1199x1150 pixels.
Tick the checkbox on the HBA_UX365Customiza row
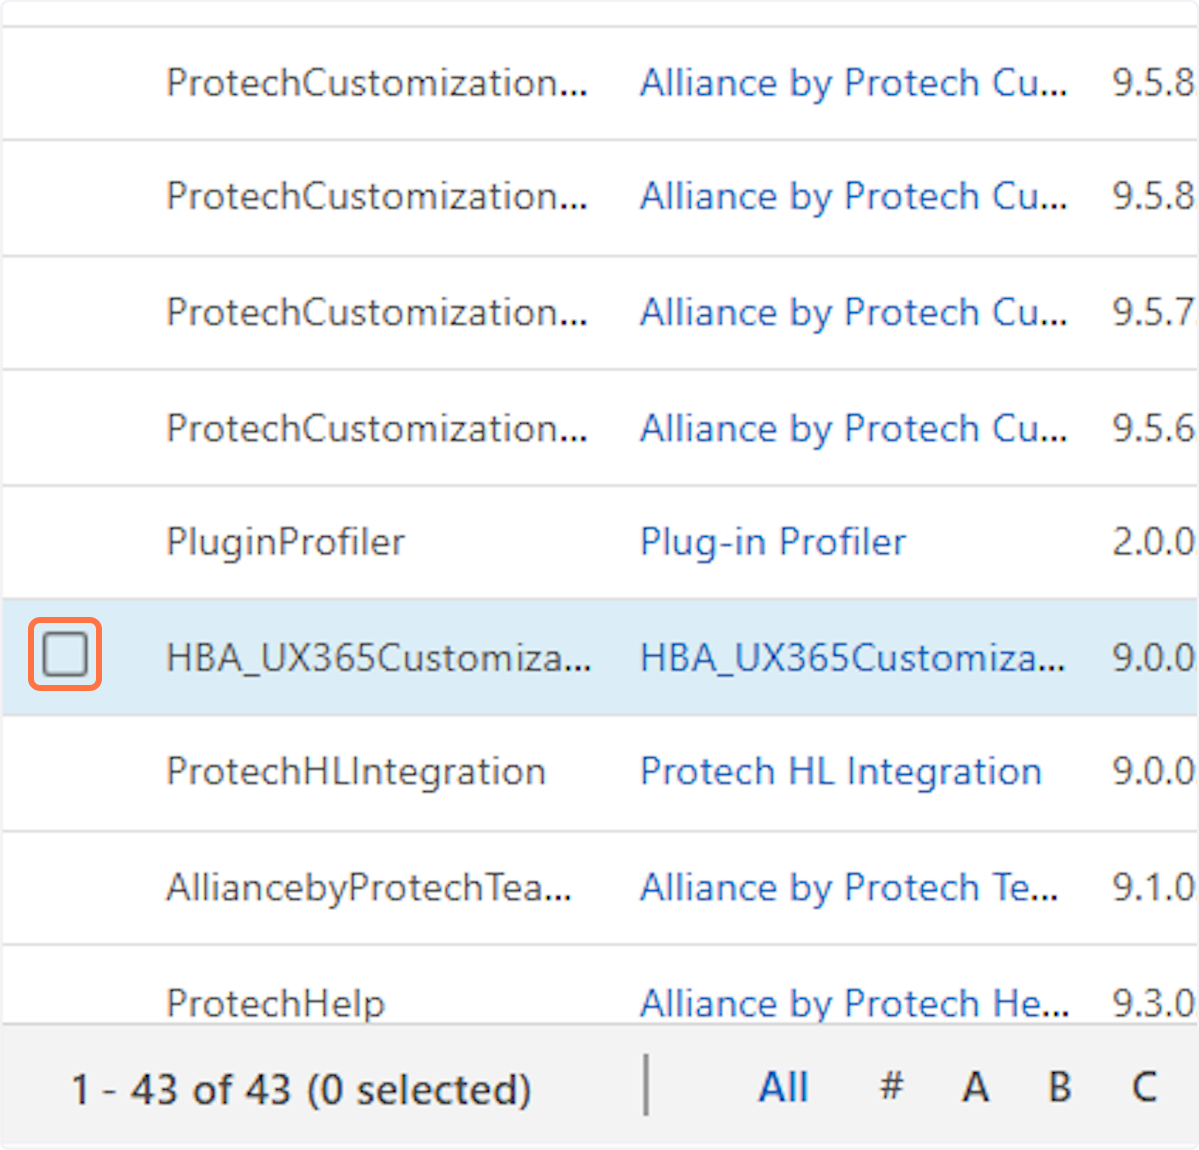point(65,656)
